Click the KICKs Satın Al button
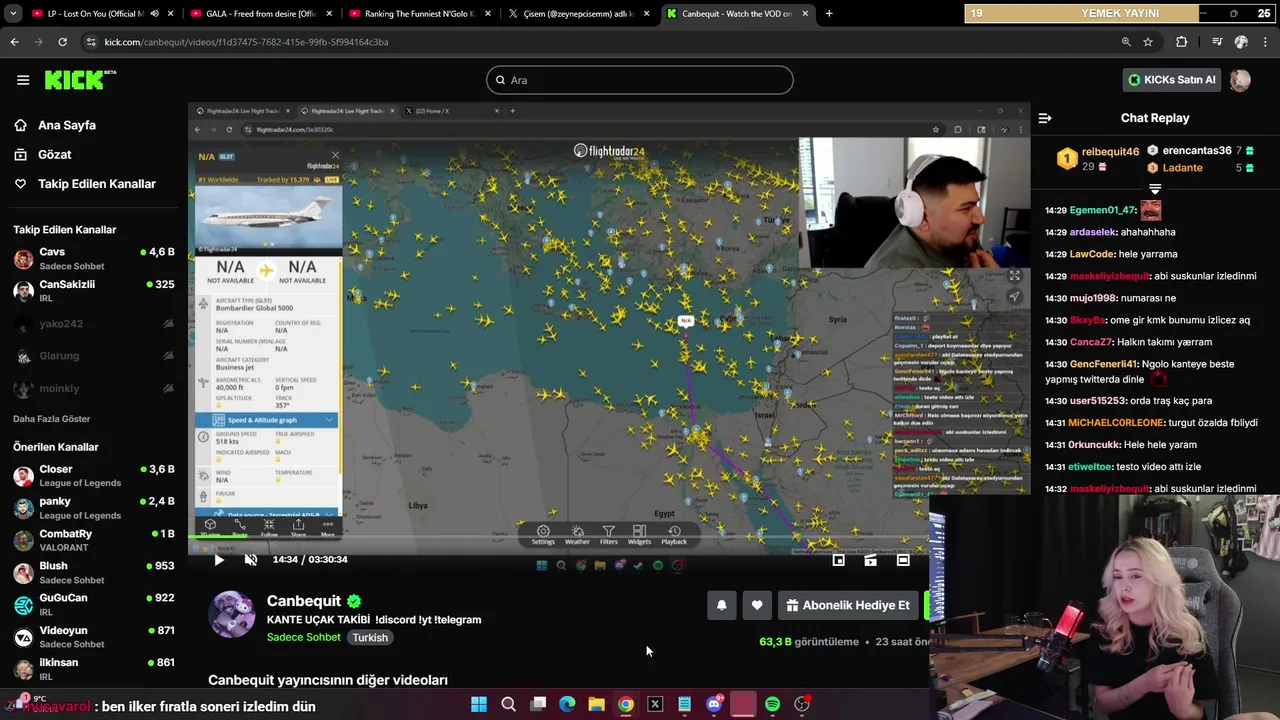The width and height of the screenshot is (1280, 720). [1172, 80]
